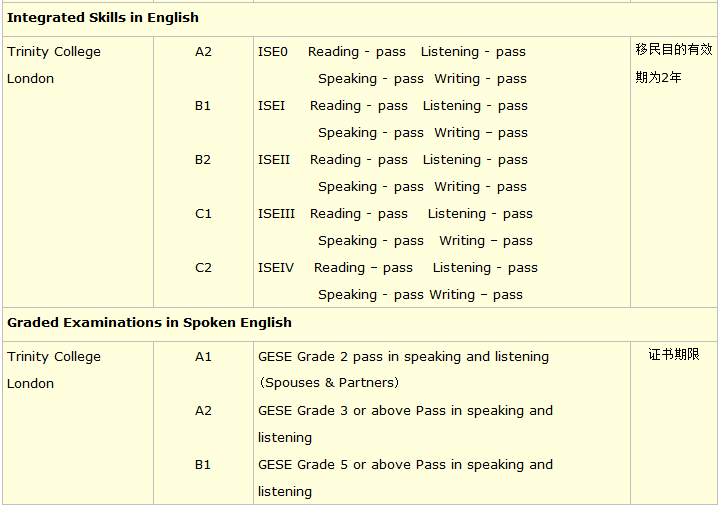720x507 pixels.
Task: Click the GESE Grade 3 or above text
Action: coord(405,411)
